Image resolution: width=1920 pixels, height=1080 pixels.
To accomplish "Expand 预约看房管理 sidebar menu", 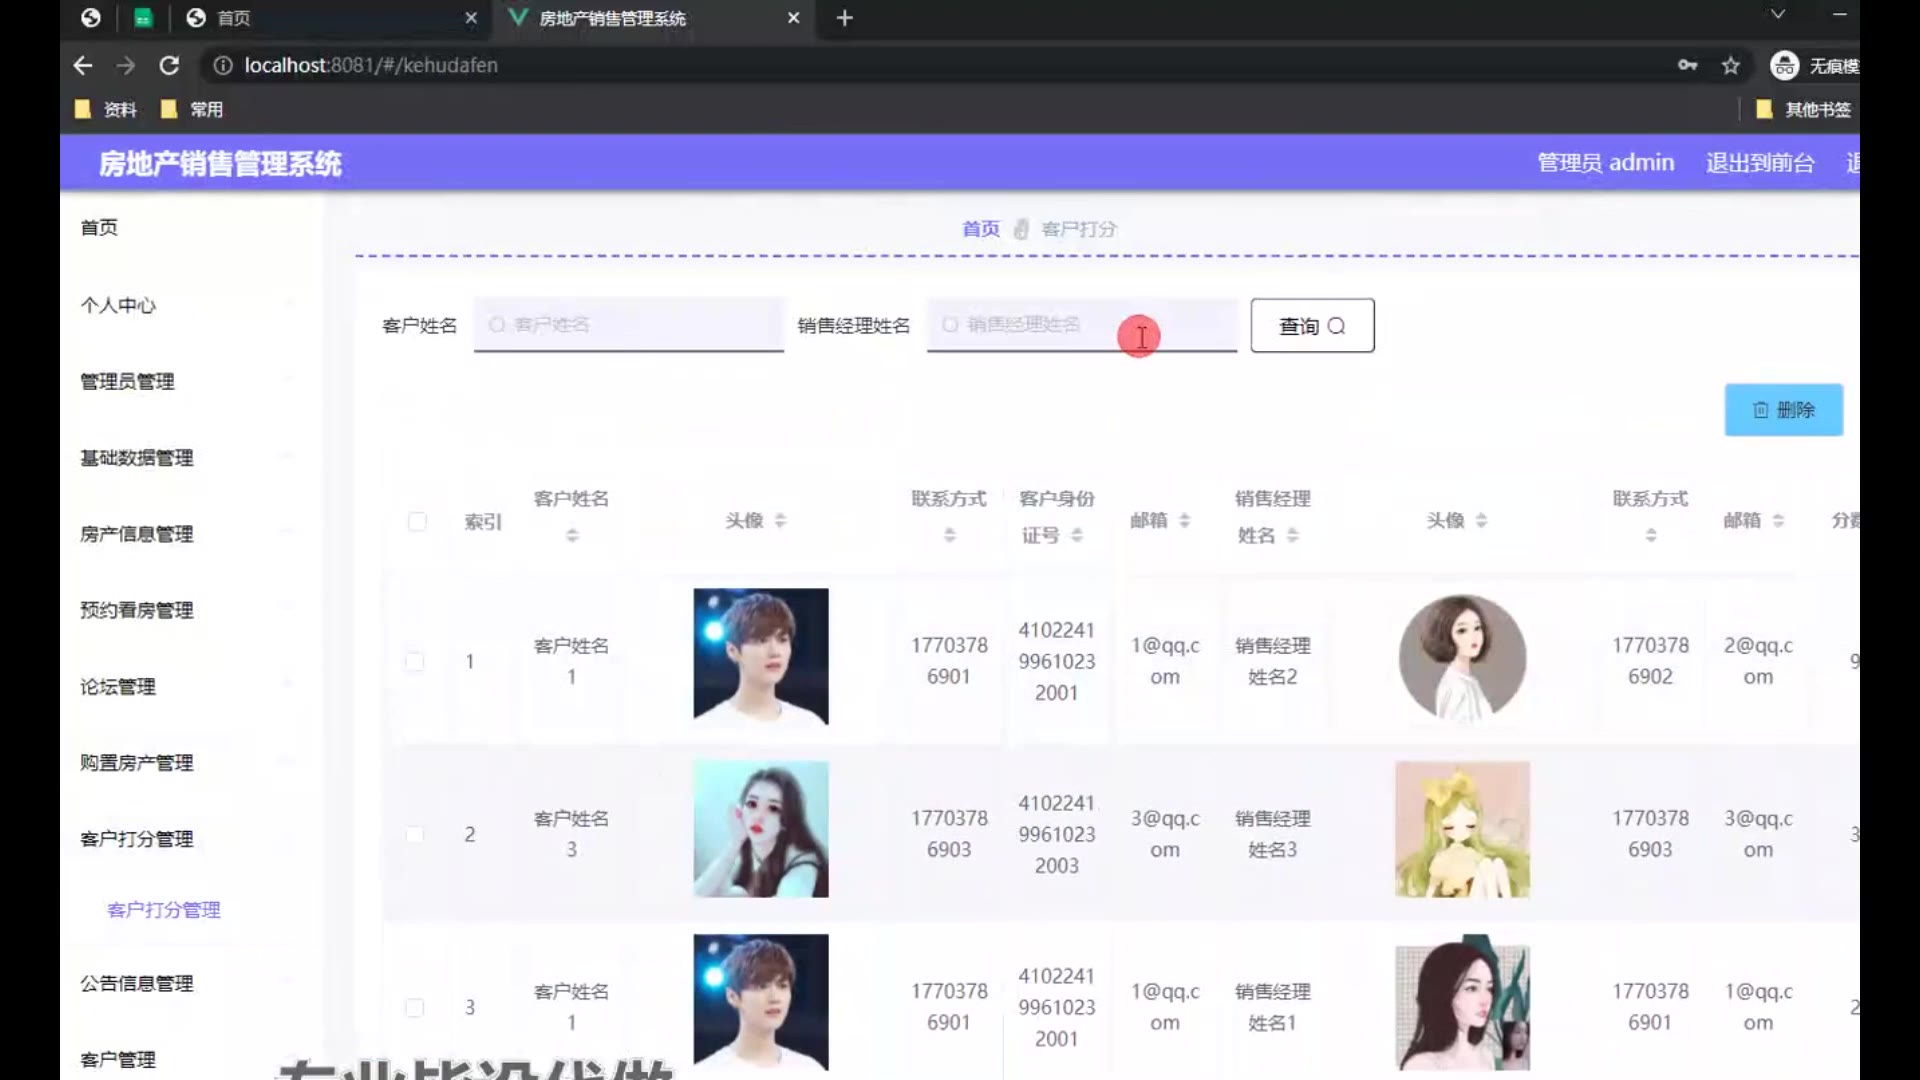I will pyautogui.click(x=137, y=610).
